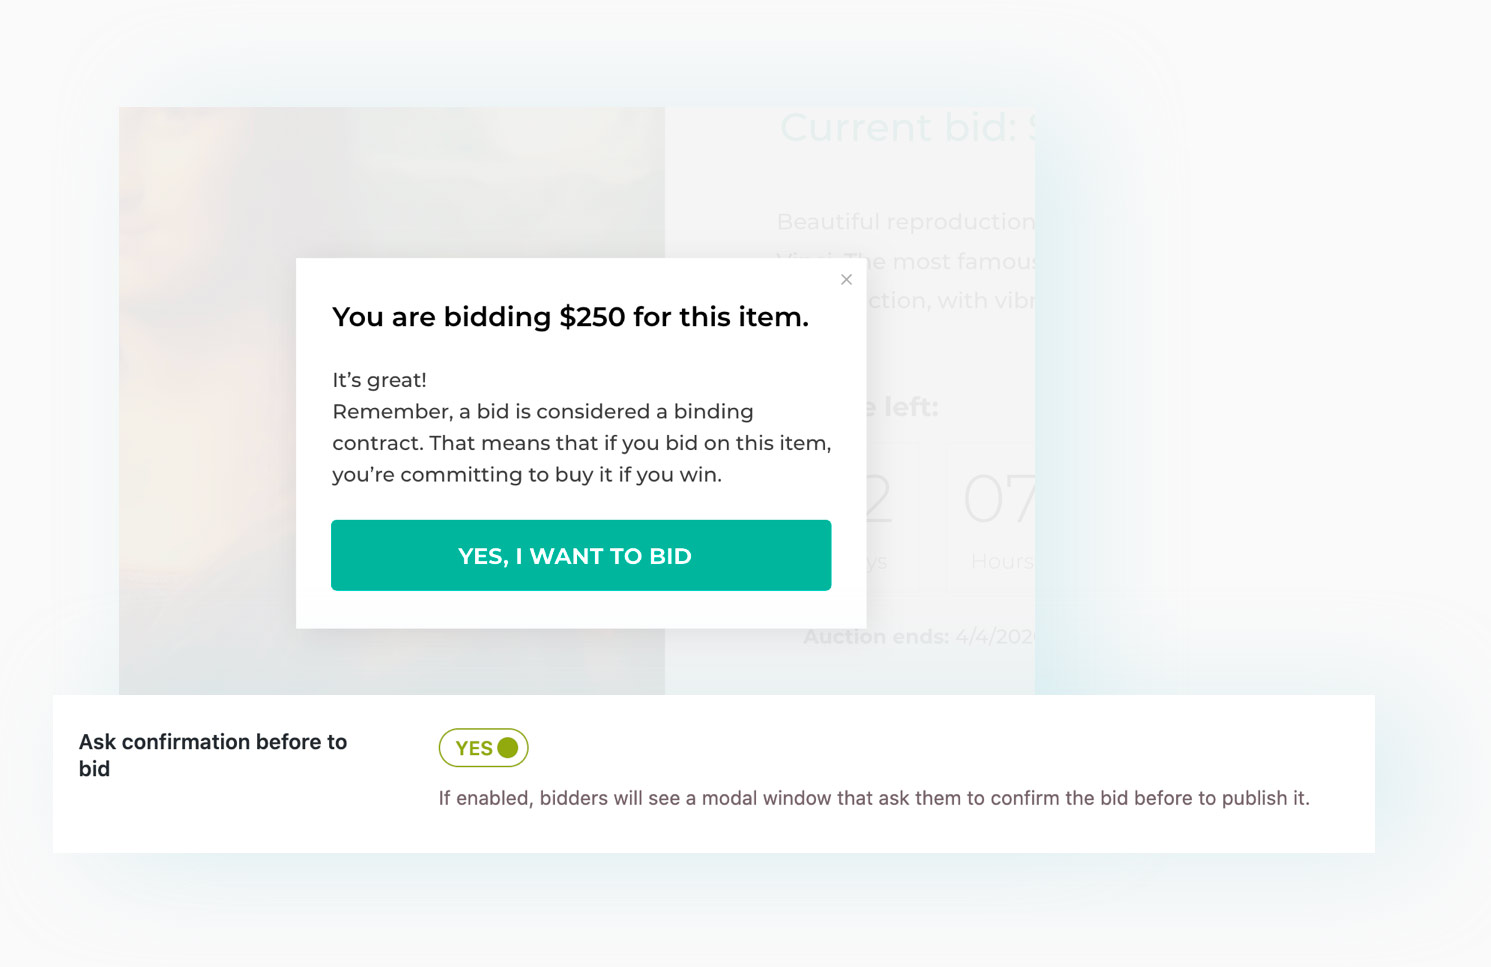
Task: Click the binding contract reminder paragraph
Action: point(582,443)
